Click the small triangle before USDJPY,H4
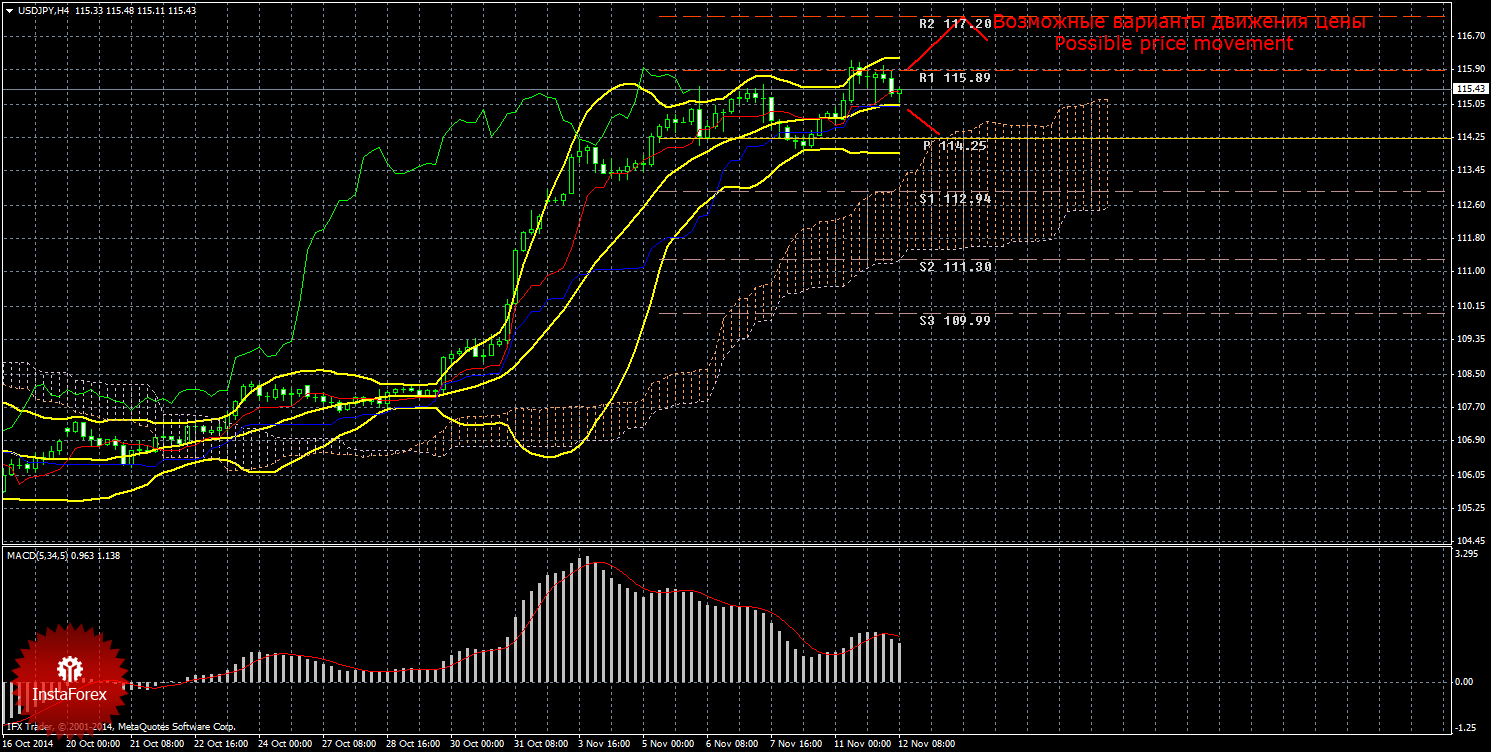The image size is (1491, 752). [x=10, y=10]
